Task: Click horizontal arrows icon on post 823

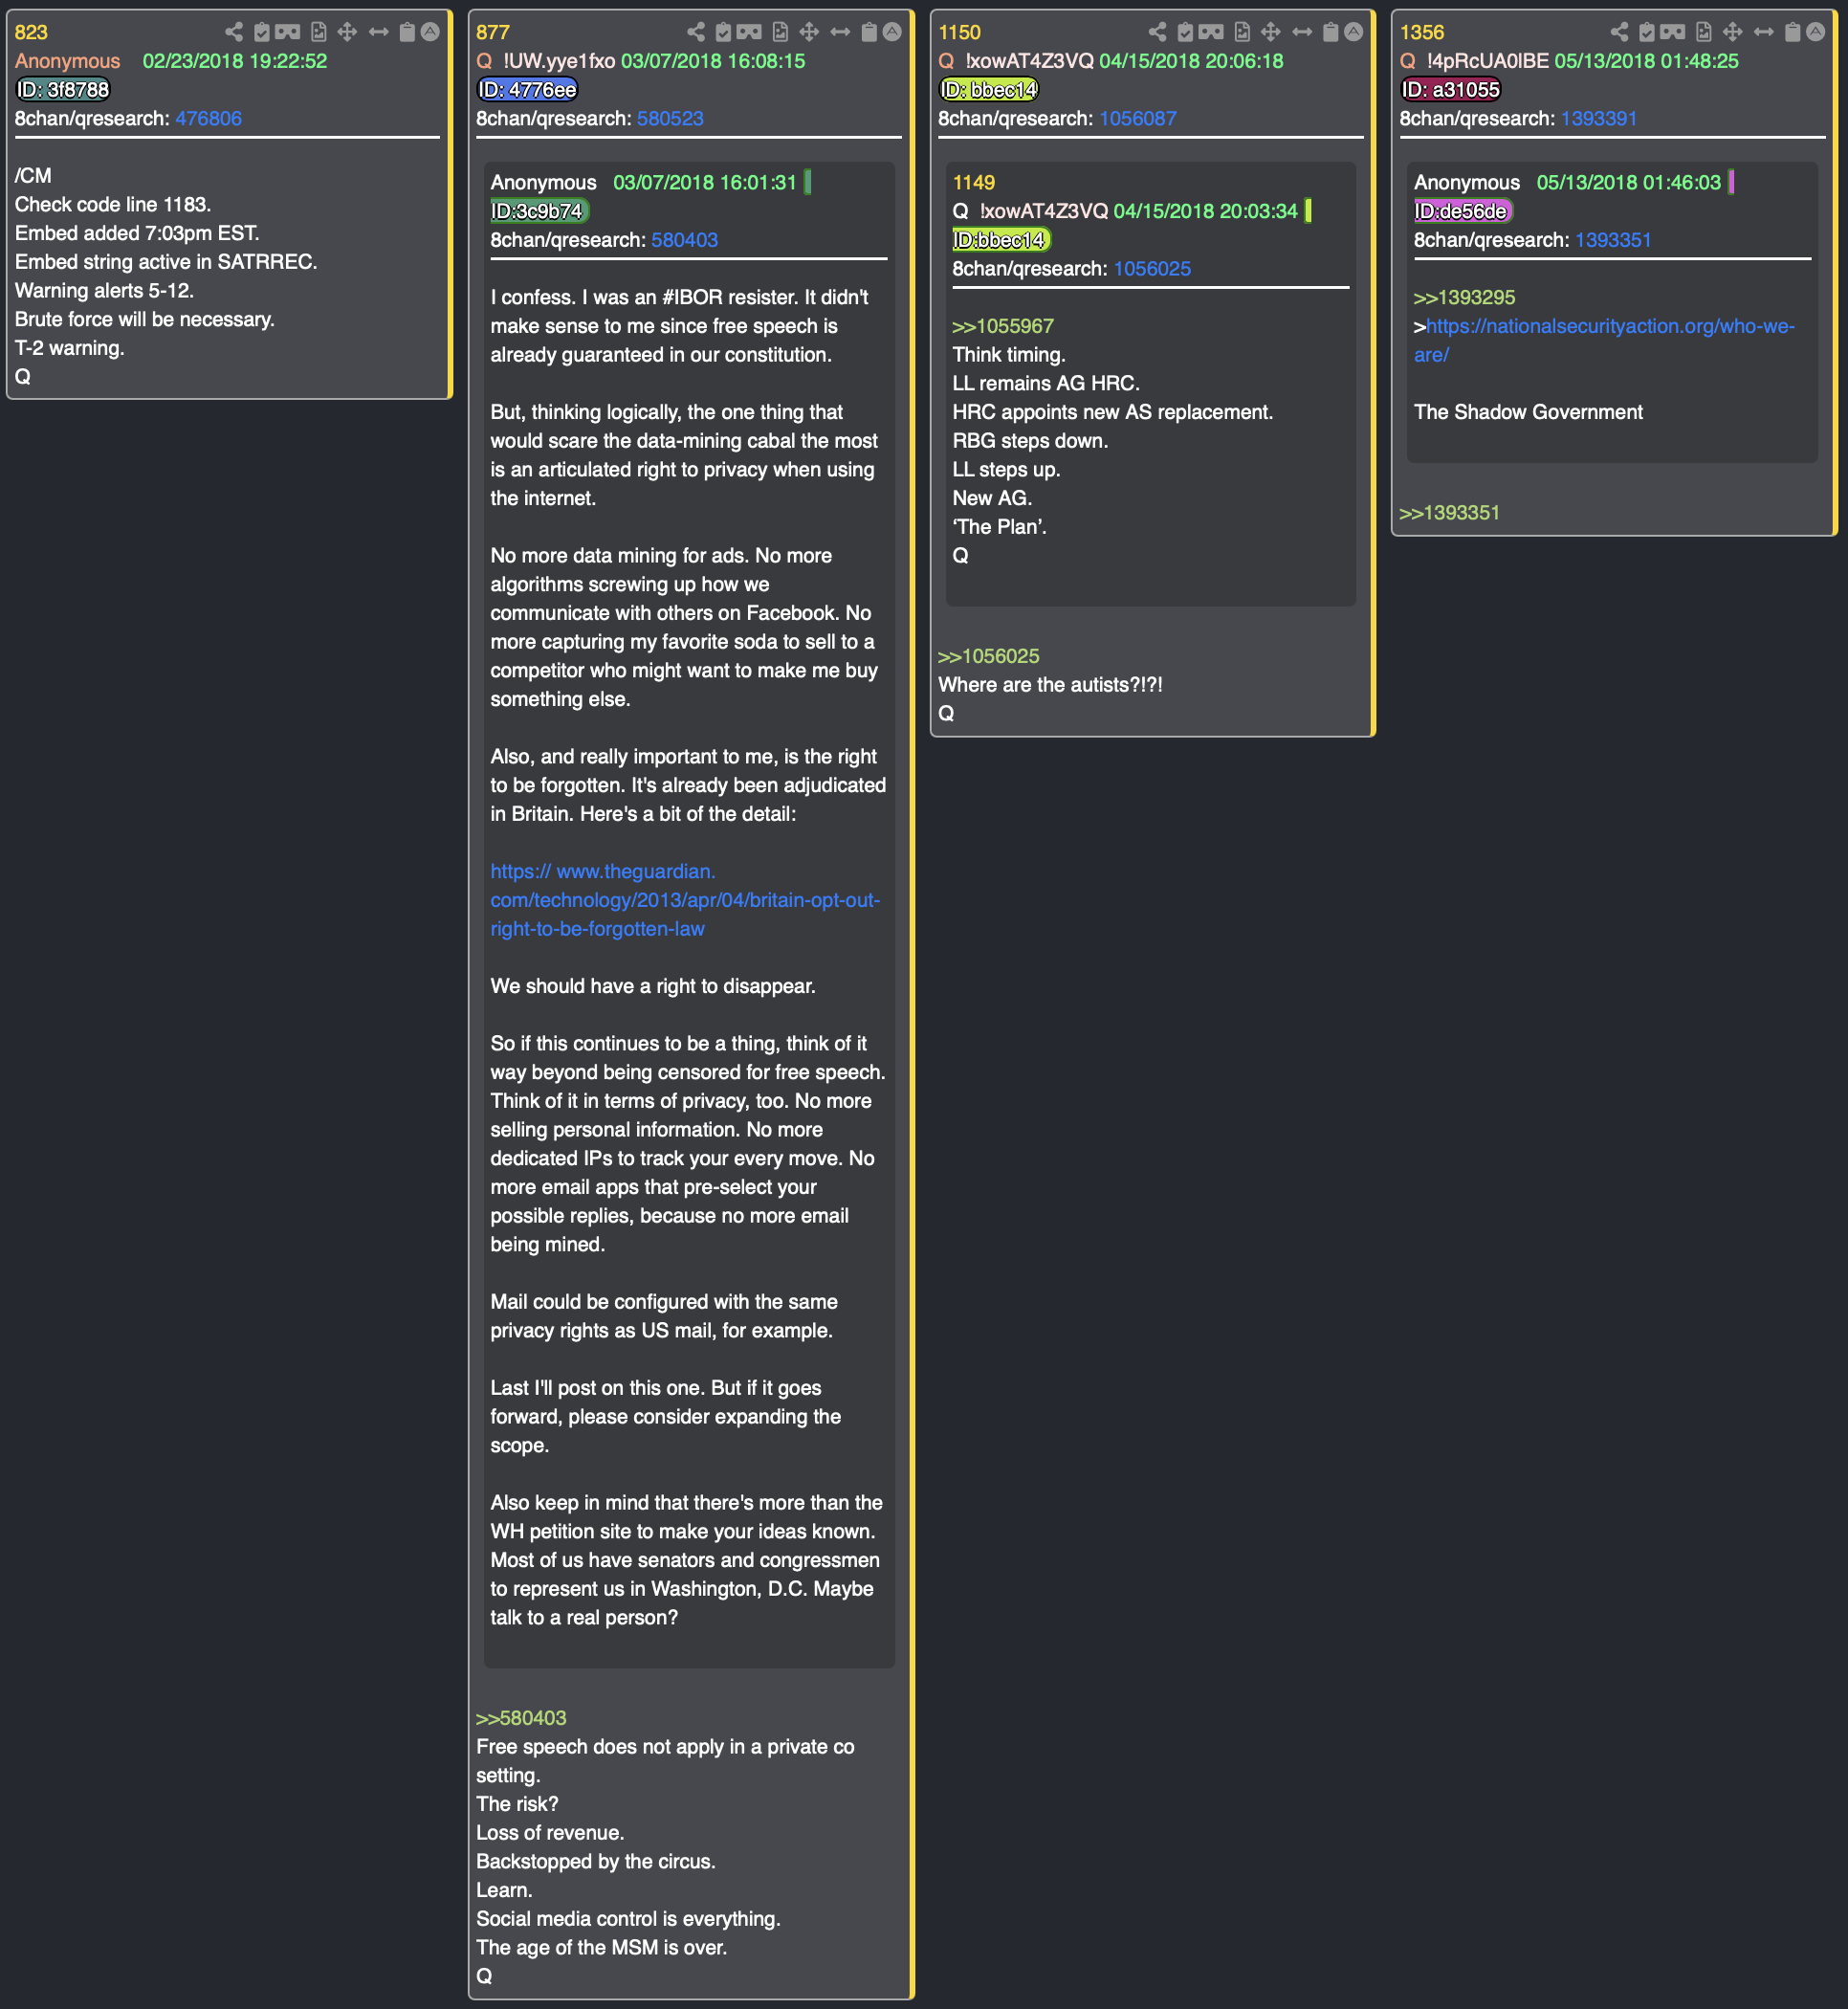Action: point(378,32)
